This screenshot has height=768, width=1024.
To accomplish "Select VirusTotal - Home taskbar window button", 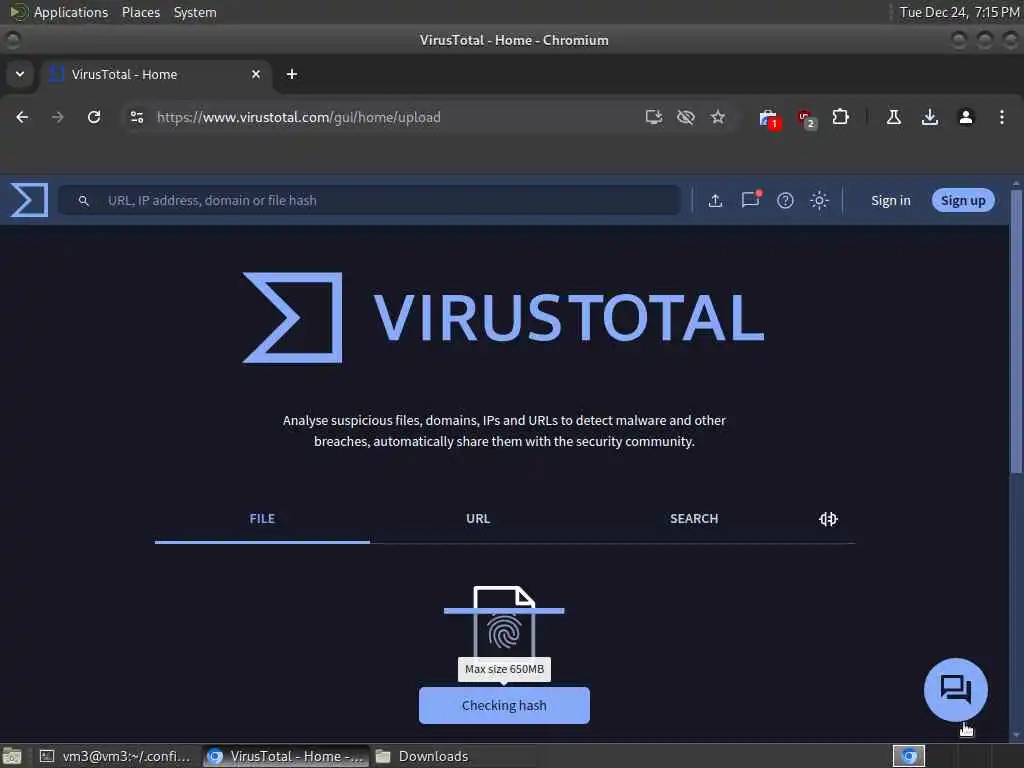I will tap(285, 756).
